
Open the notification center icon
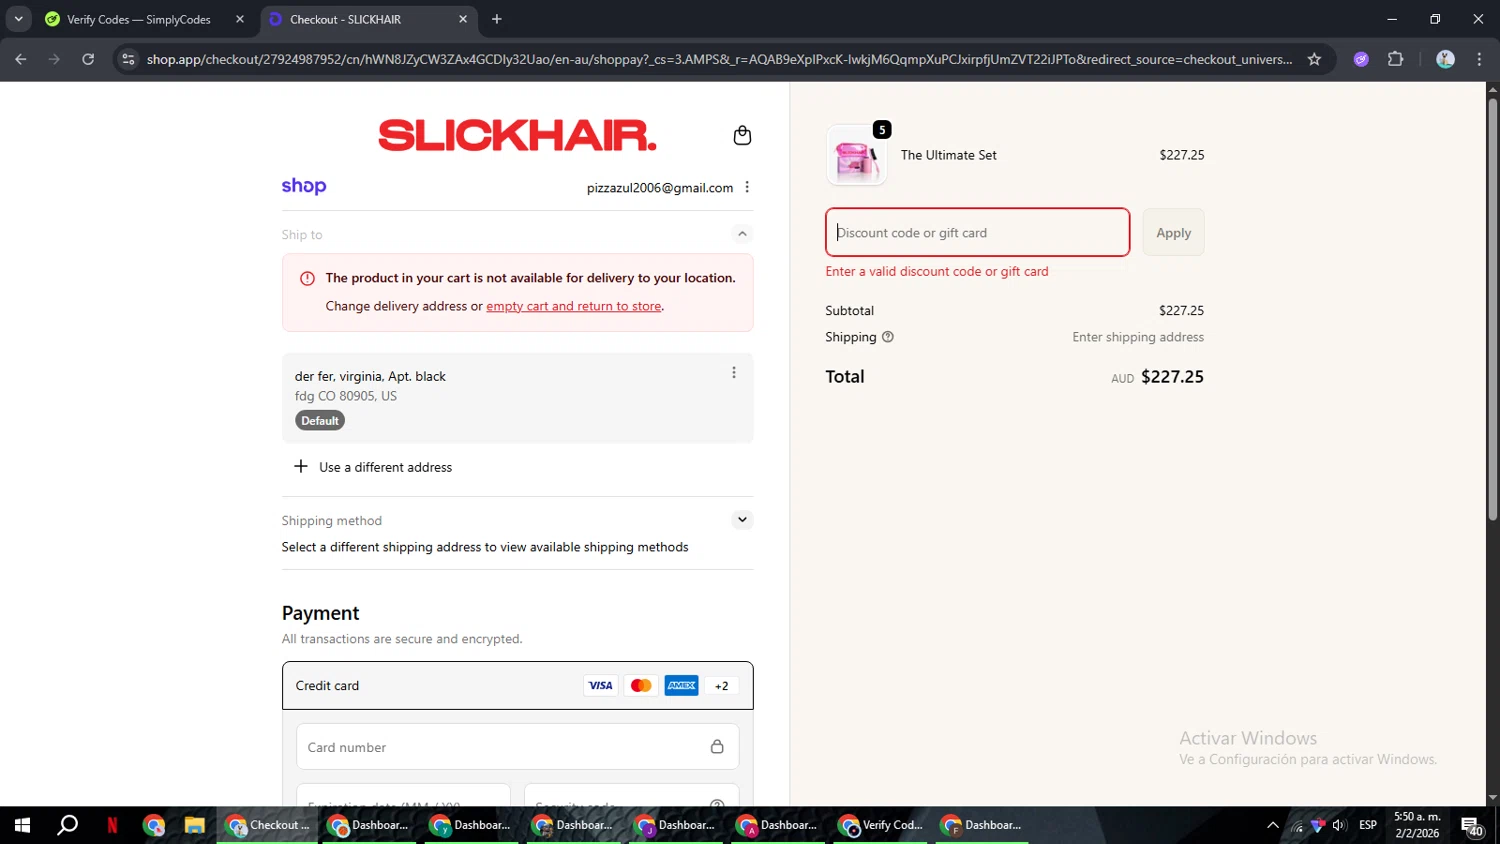1472,826
